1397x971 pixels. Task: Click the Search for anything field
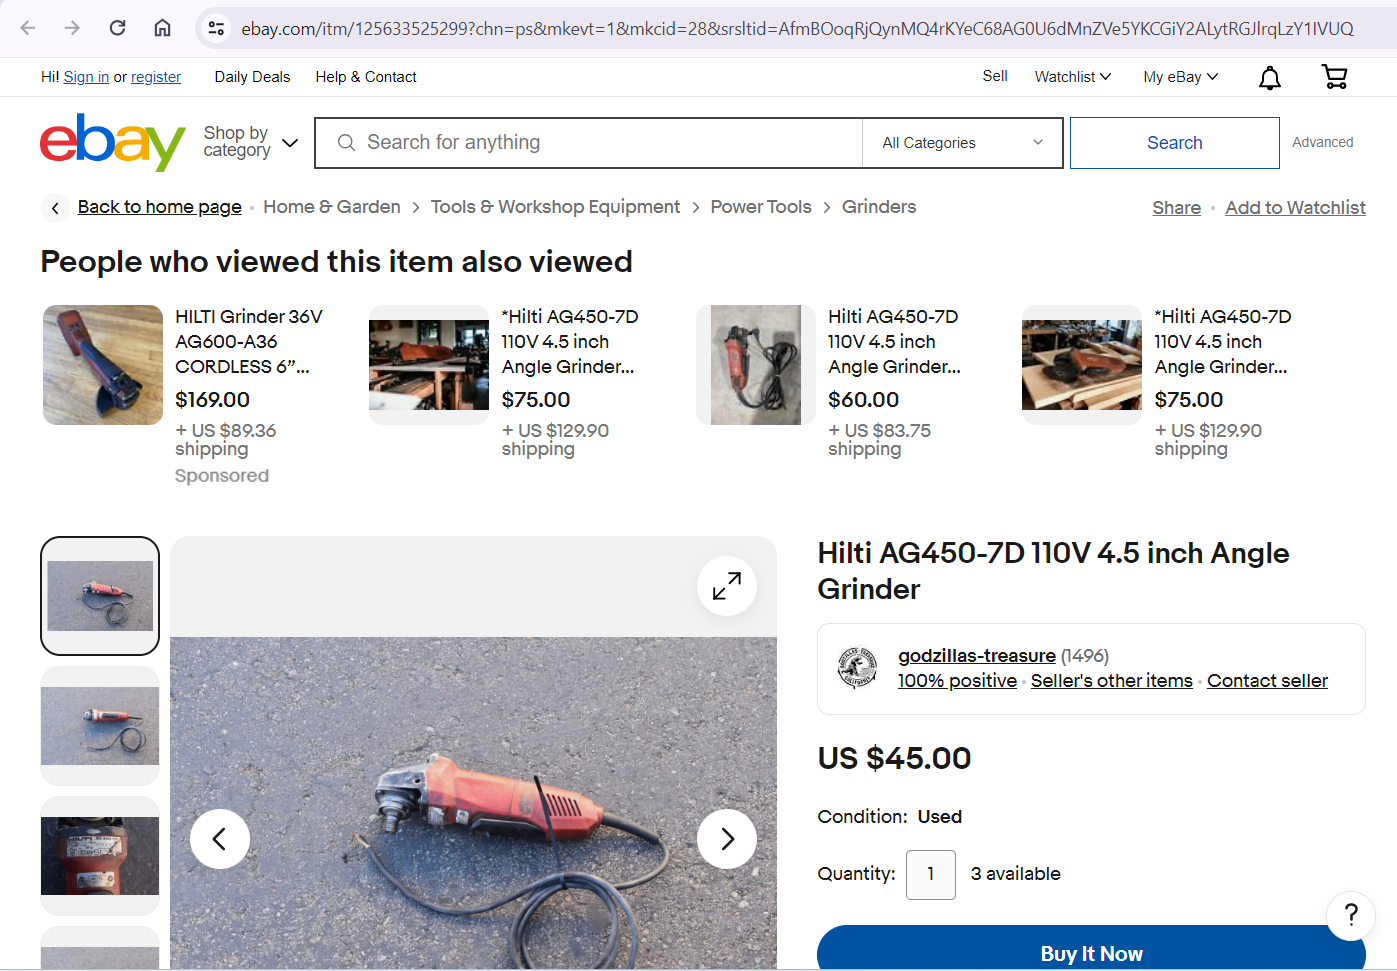589,143
